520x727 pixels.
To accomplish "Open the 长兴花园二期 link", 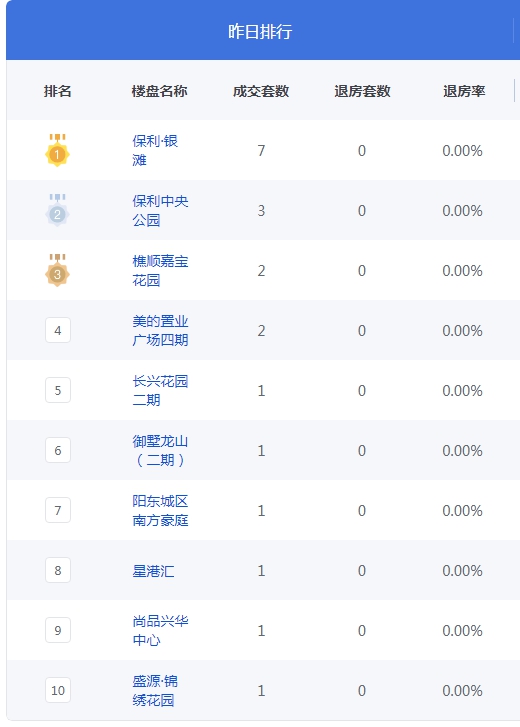I will point(160,390).
